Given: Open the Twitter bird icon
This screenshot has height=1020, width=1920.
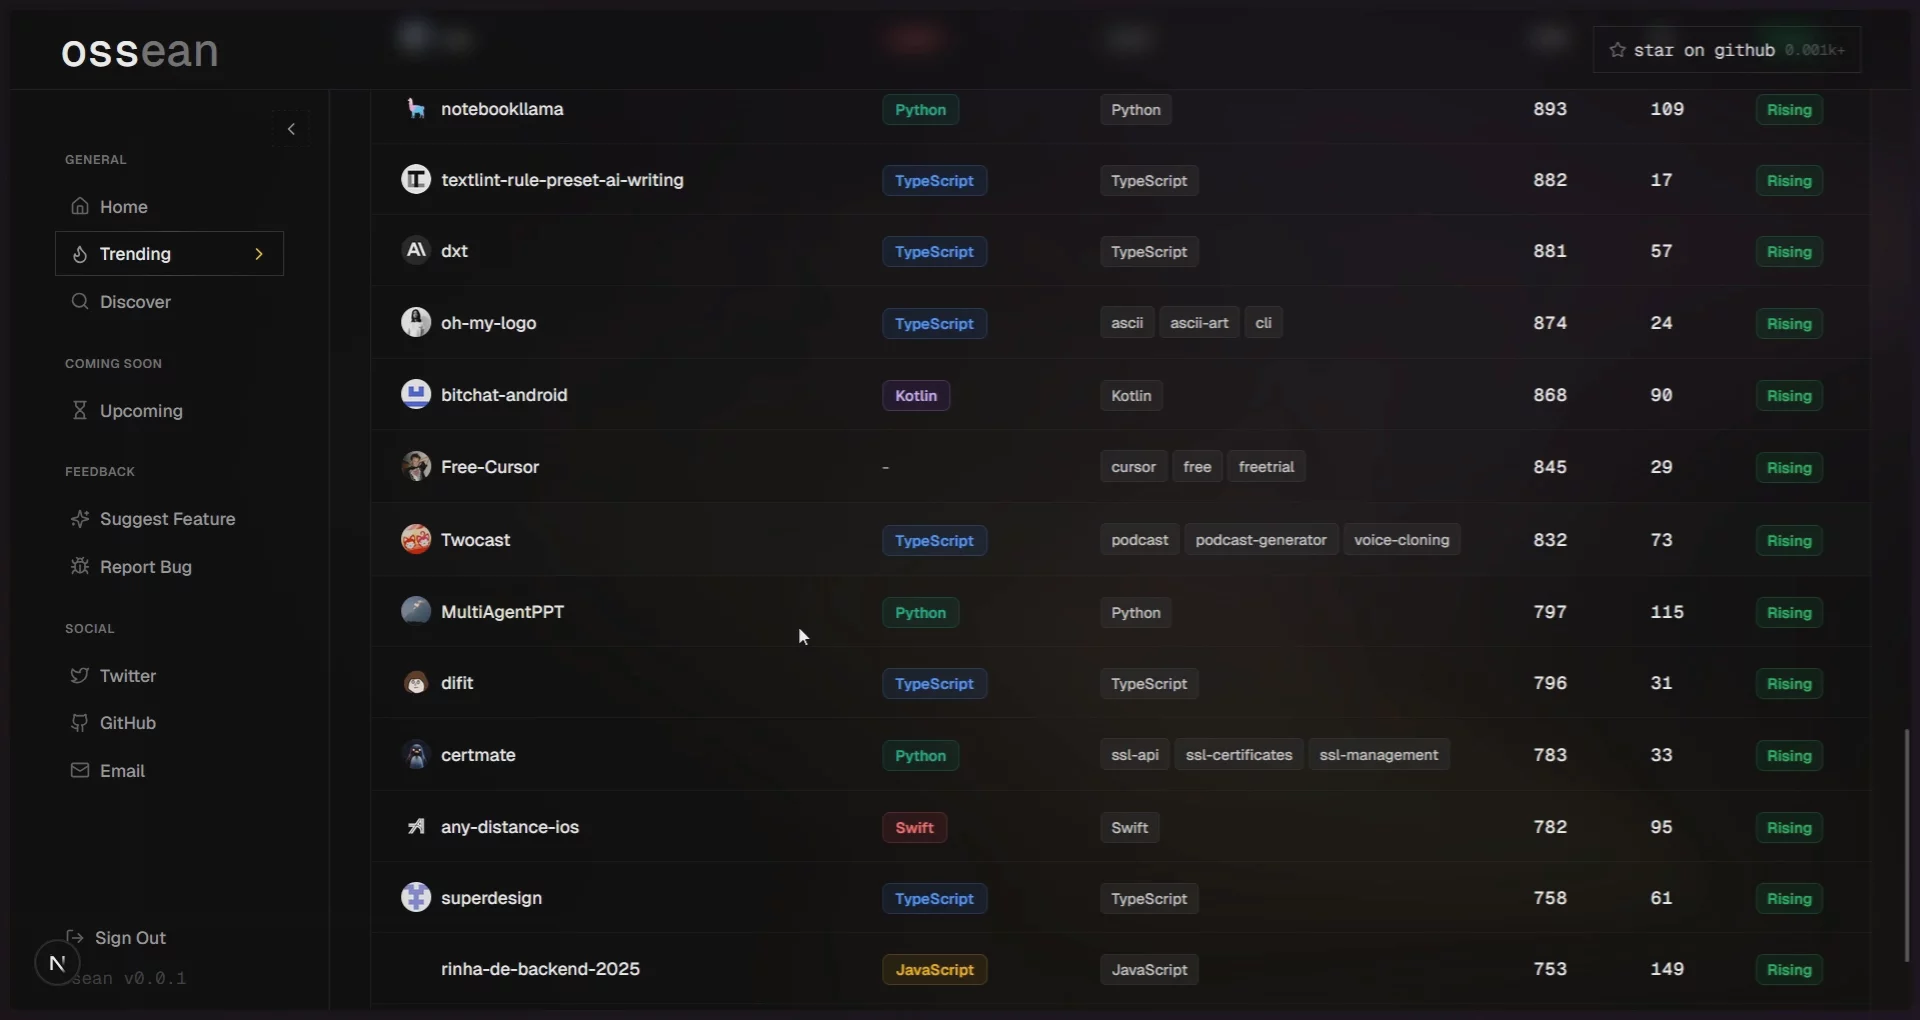Looking at the screenshot, I should coord(80,675).
